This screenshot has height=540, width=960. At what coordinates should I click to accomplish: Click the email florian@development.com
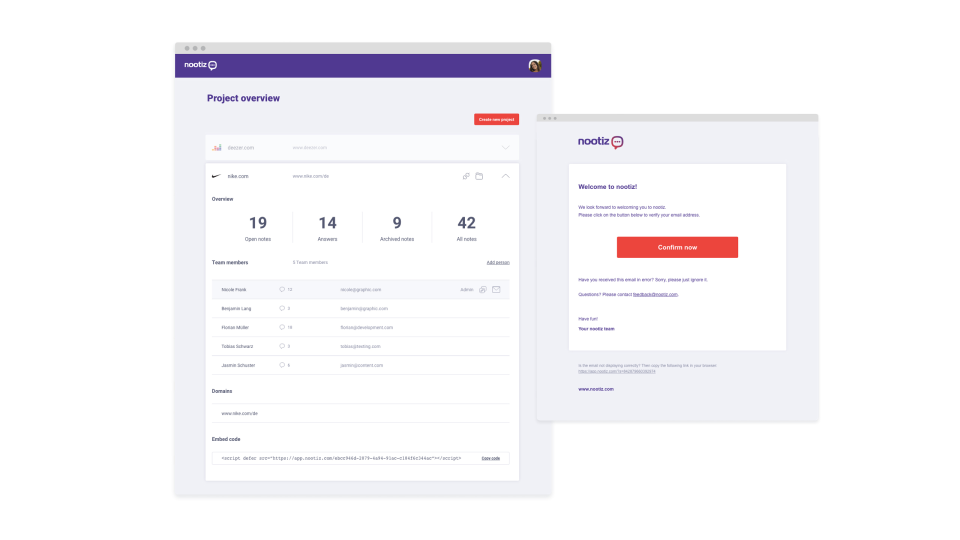coord(367,328)
